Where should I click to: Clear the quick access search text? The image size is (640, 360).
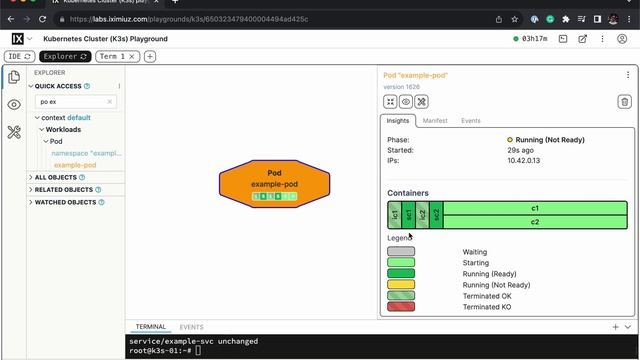pyautogui.click(x=110, y=102)
